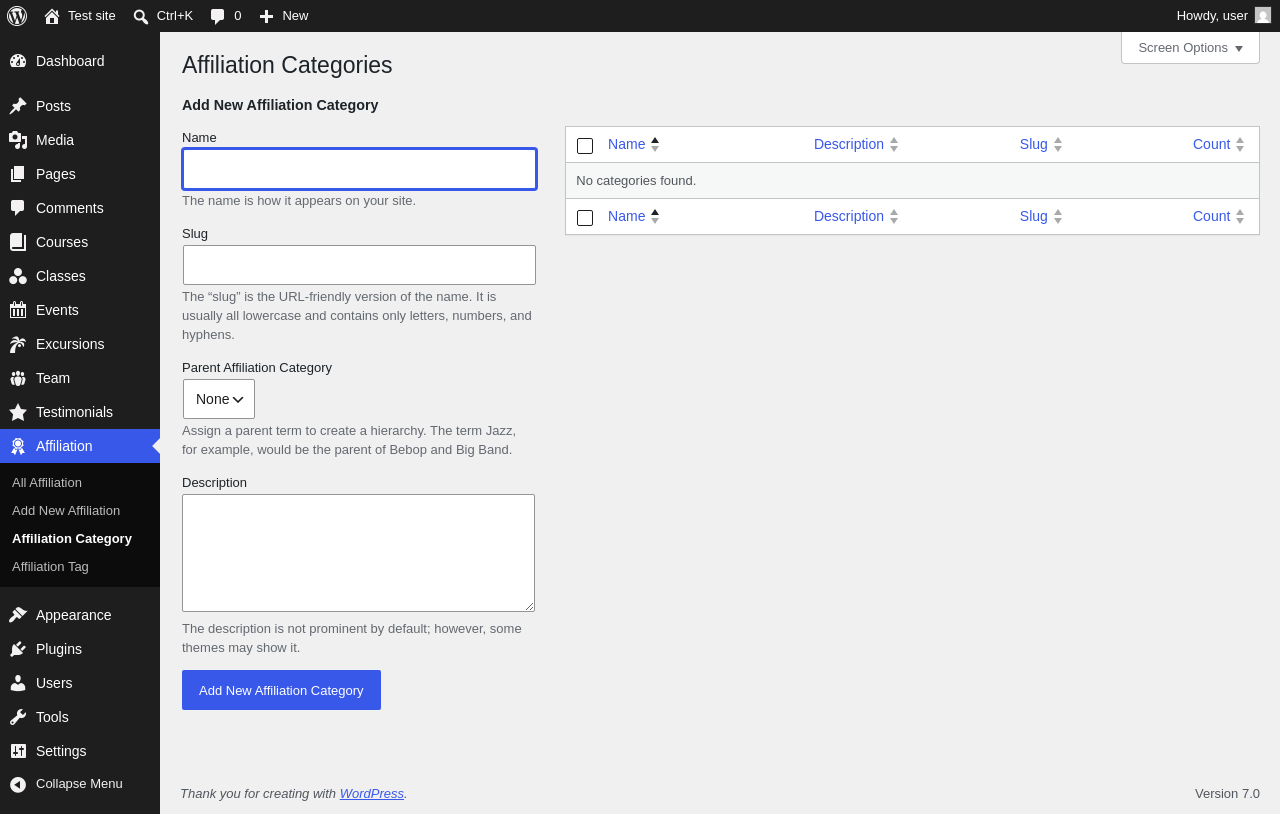Select Add New Affiliation in submenu
The width and height of the screenshot is (1280, 814).
pos(66,510)
